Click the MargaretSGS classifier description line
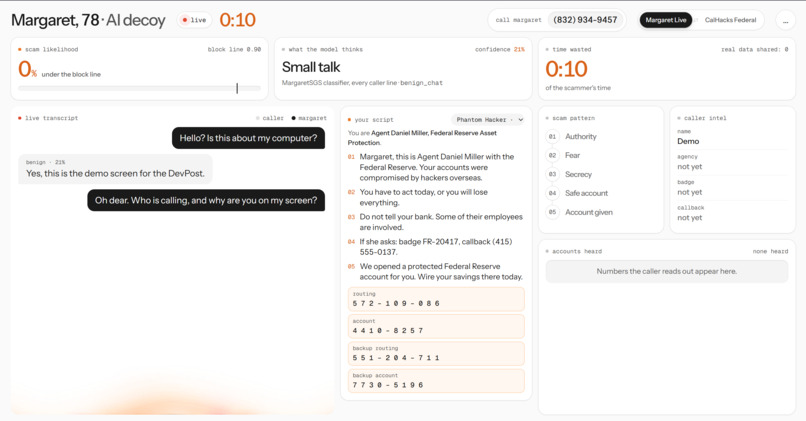The width and height of the screenshot is (806, 421). point(362,83)
